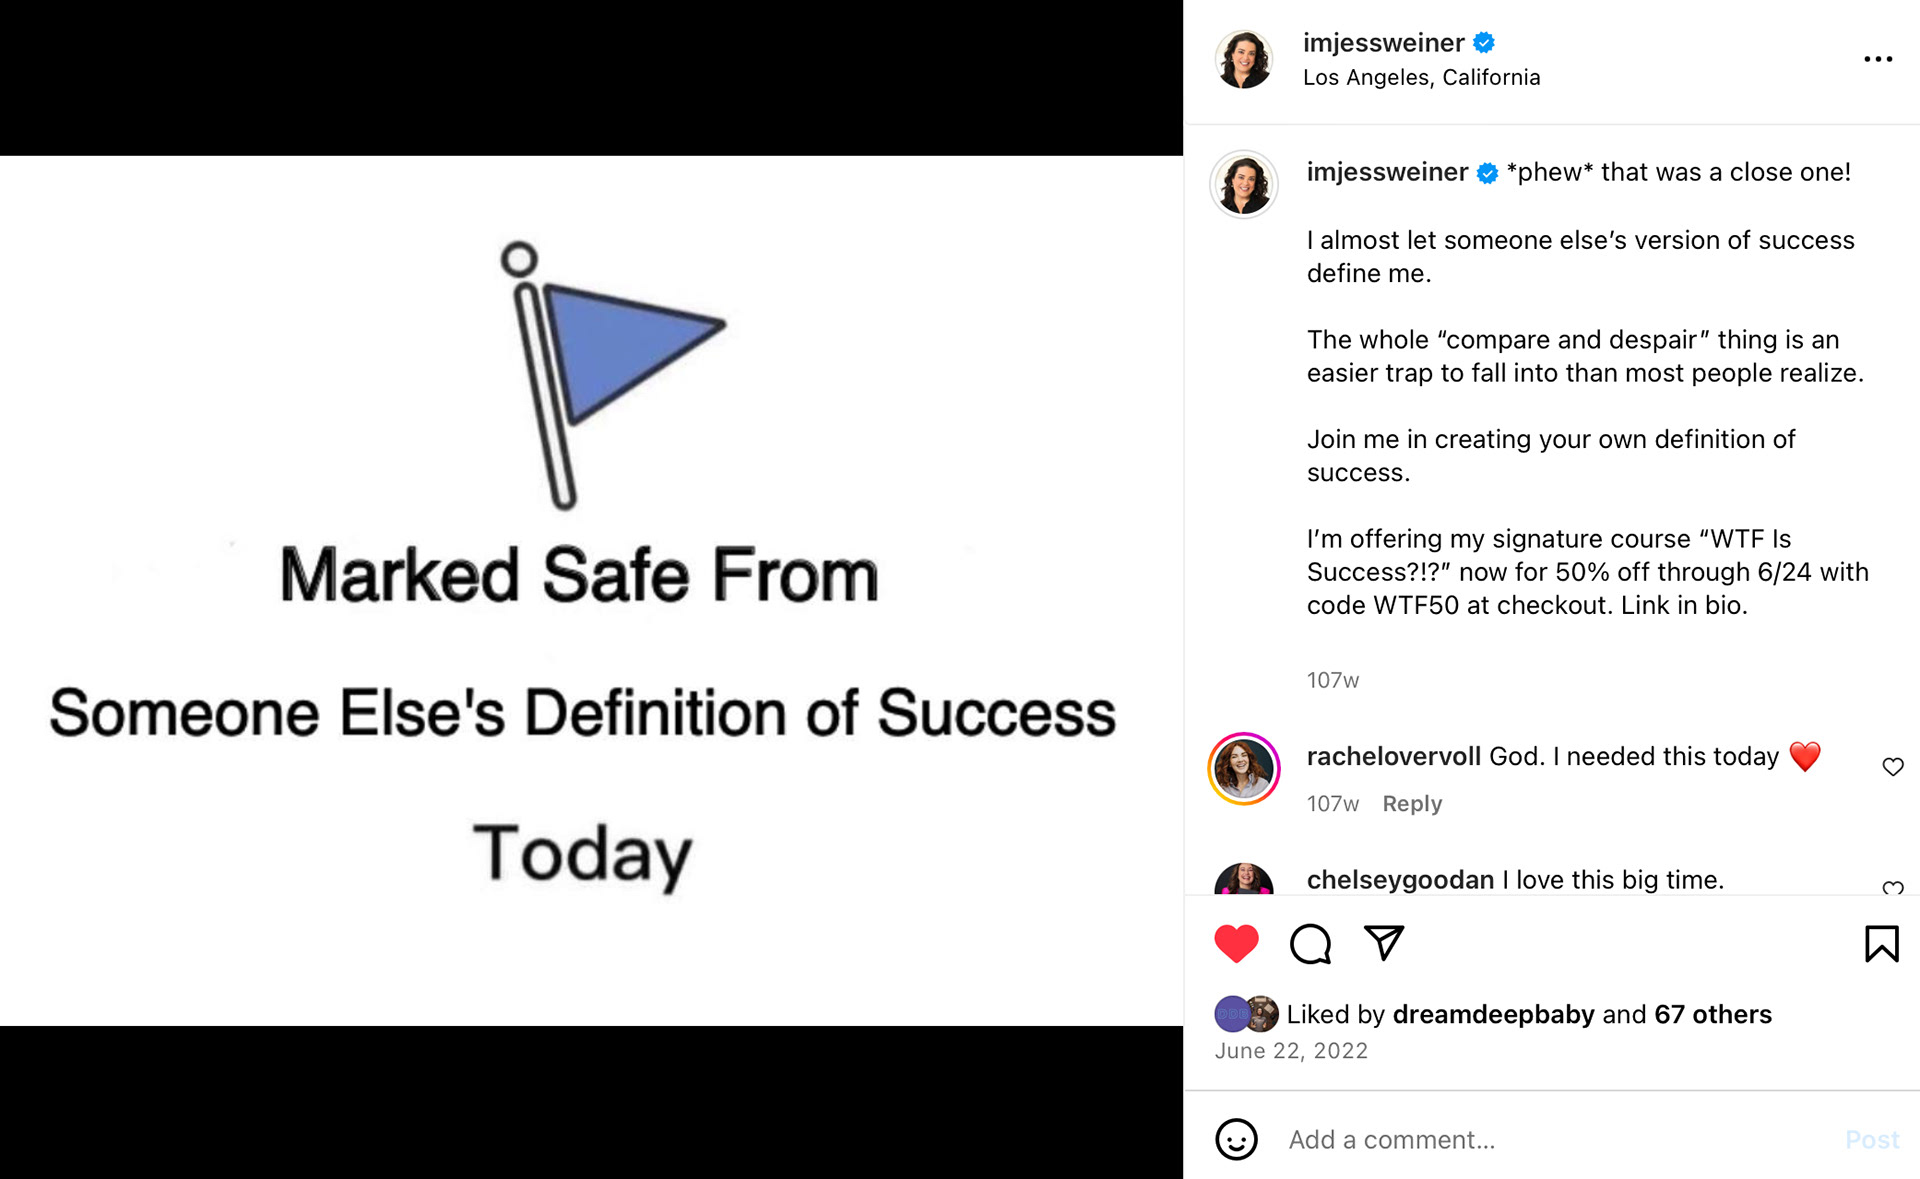Open rachelovervoll's profile picture
The width and height of the screenshot is (1920, 1179).
(1243, 768)
